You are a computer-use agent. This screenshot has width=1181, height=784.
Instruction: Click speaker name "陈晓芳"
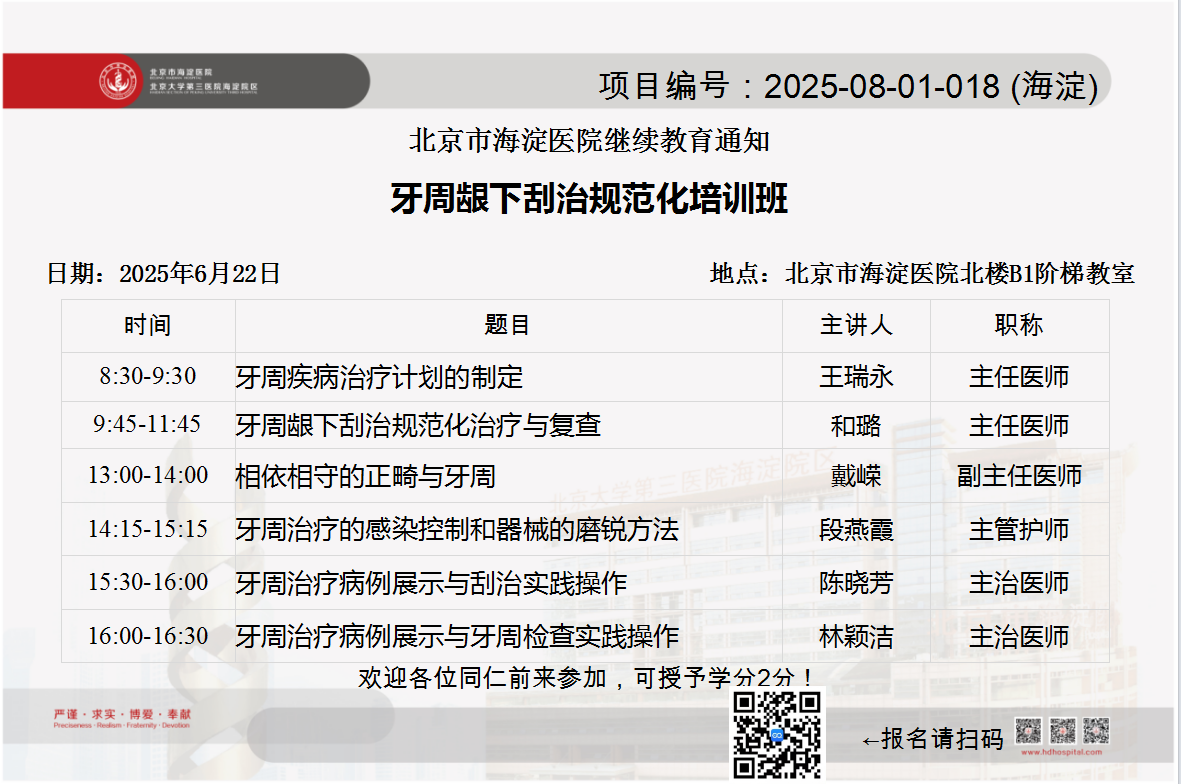[856, 583]
